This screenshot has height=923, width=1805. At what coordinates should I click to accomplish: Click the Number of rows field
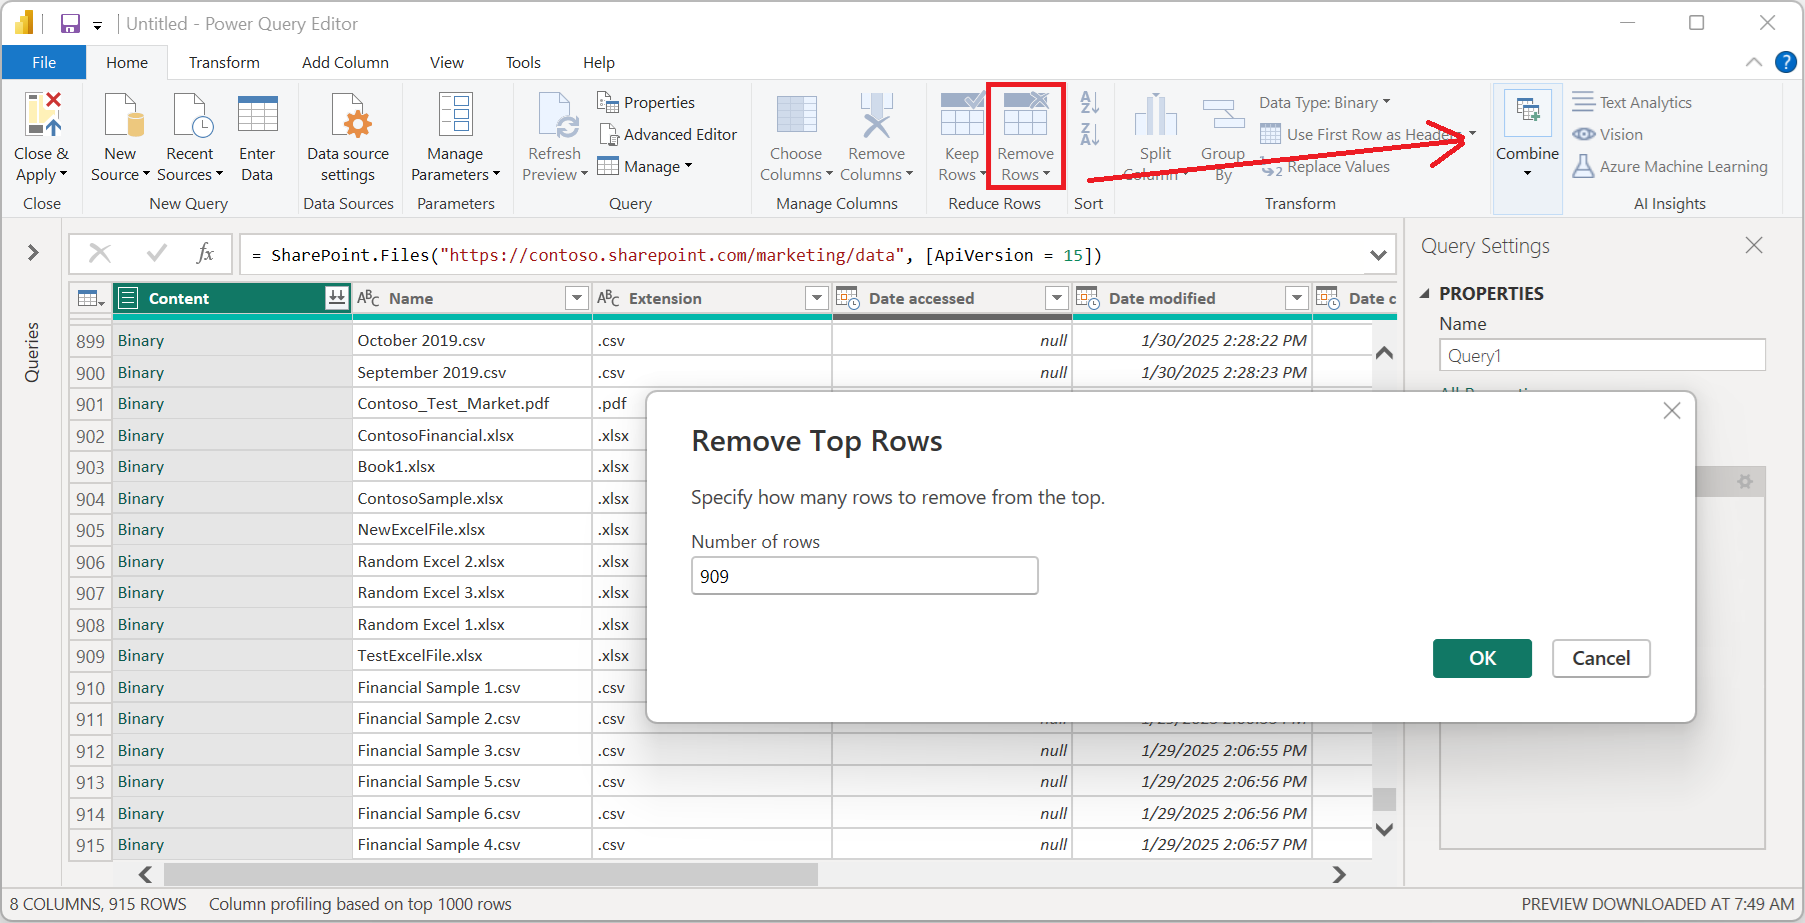click(865, 576)
